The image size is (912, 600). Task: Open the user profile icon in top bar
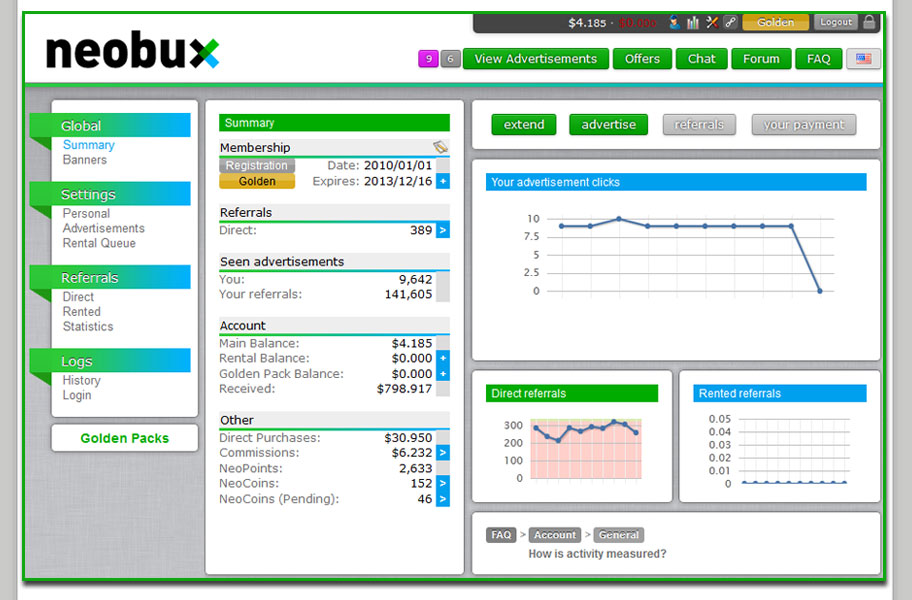[674, 23]
